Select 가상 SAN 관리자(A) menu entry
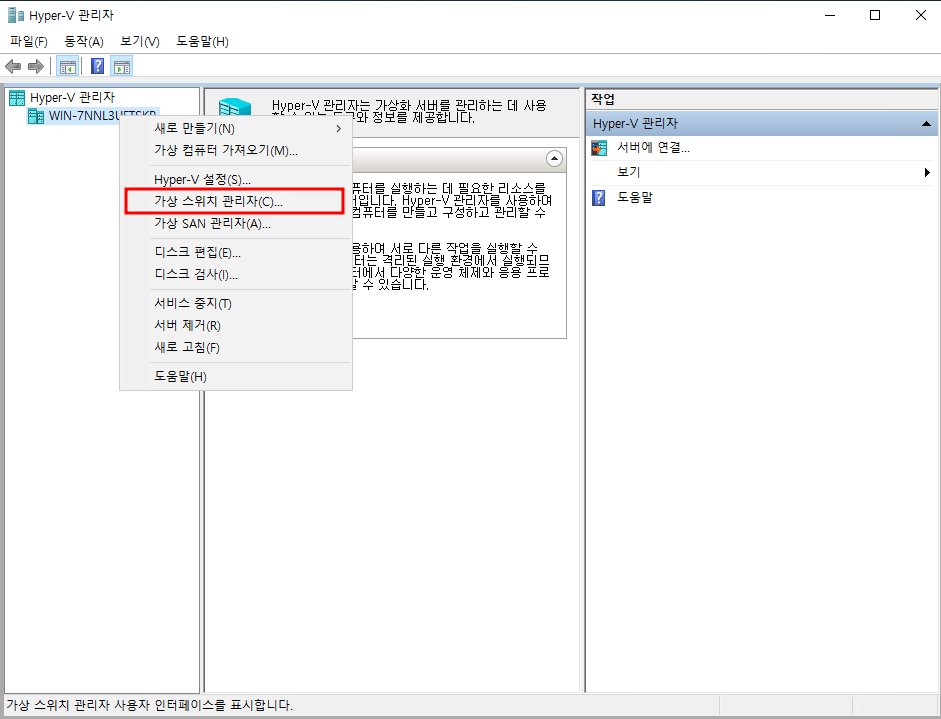The image size is (941, 719). 236,223
